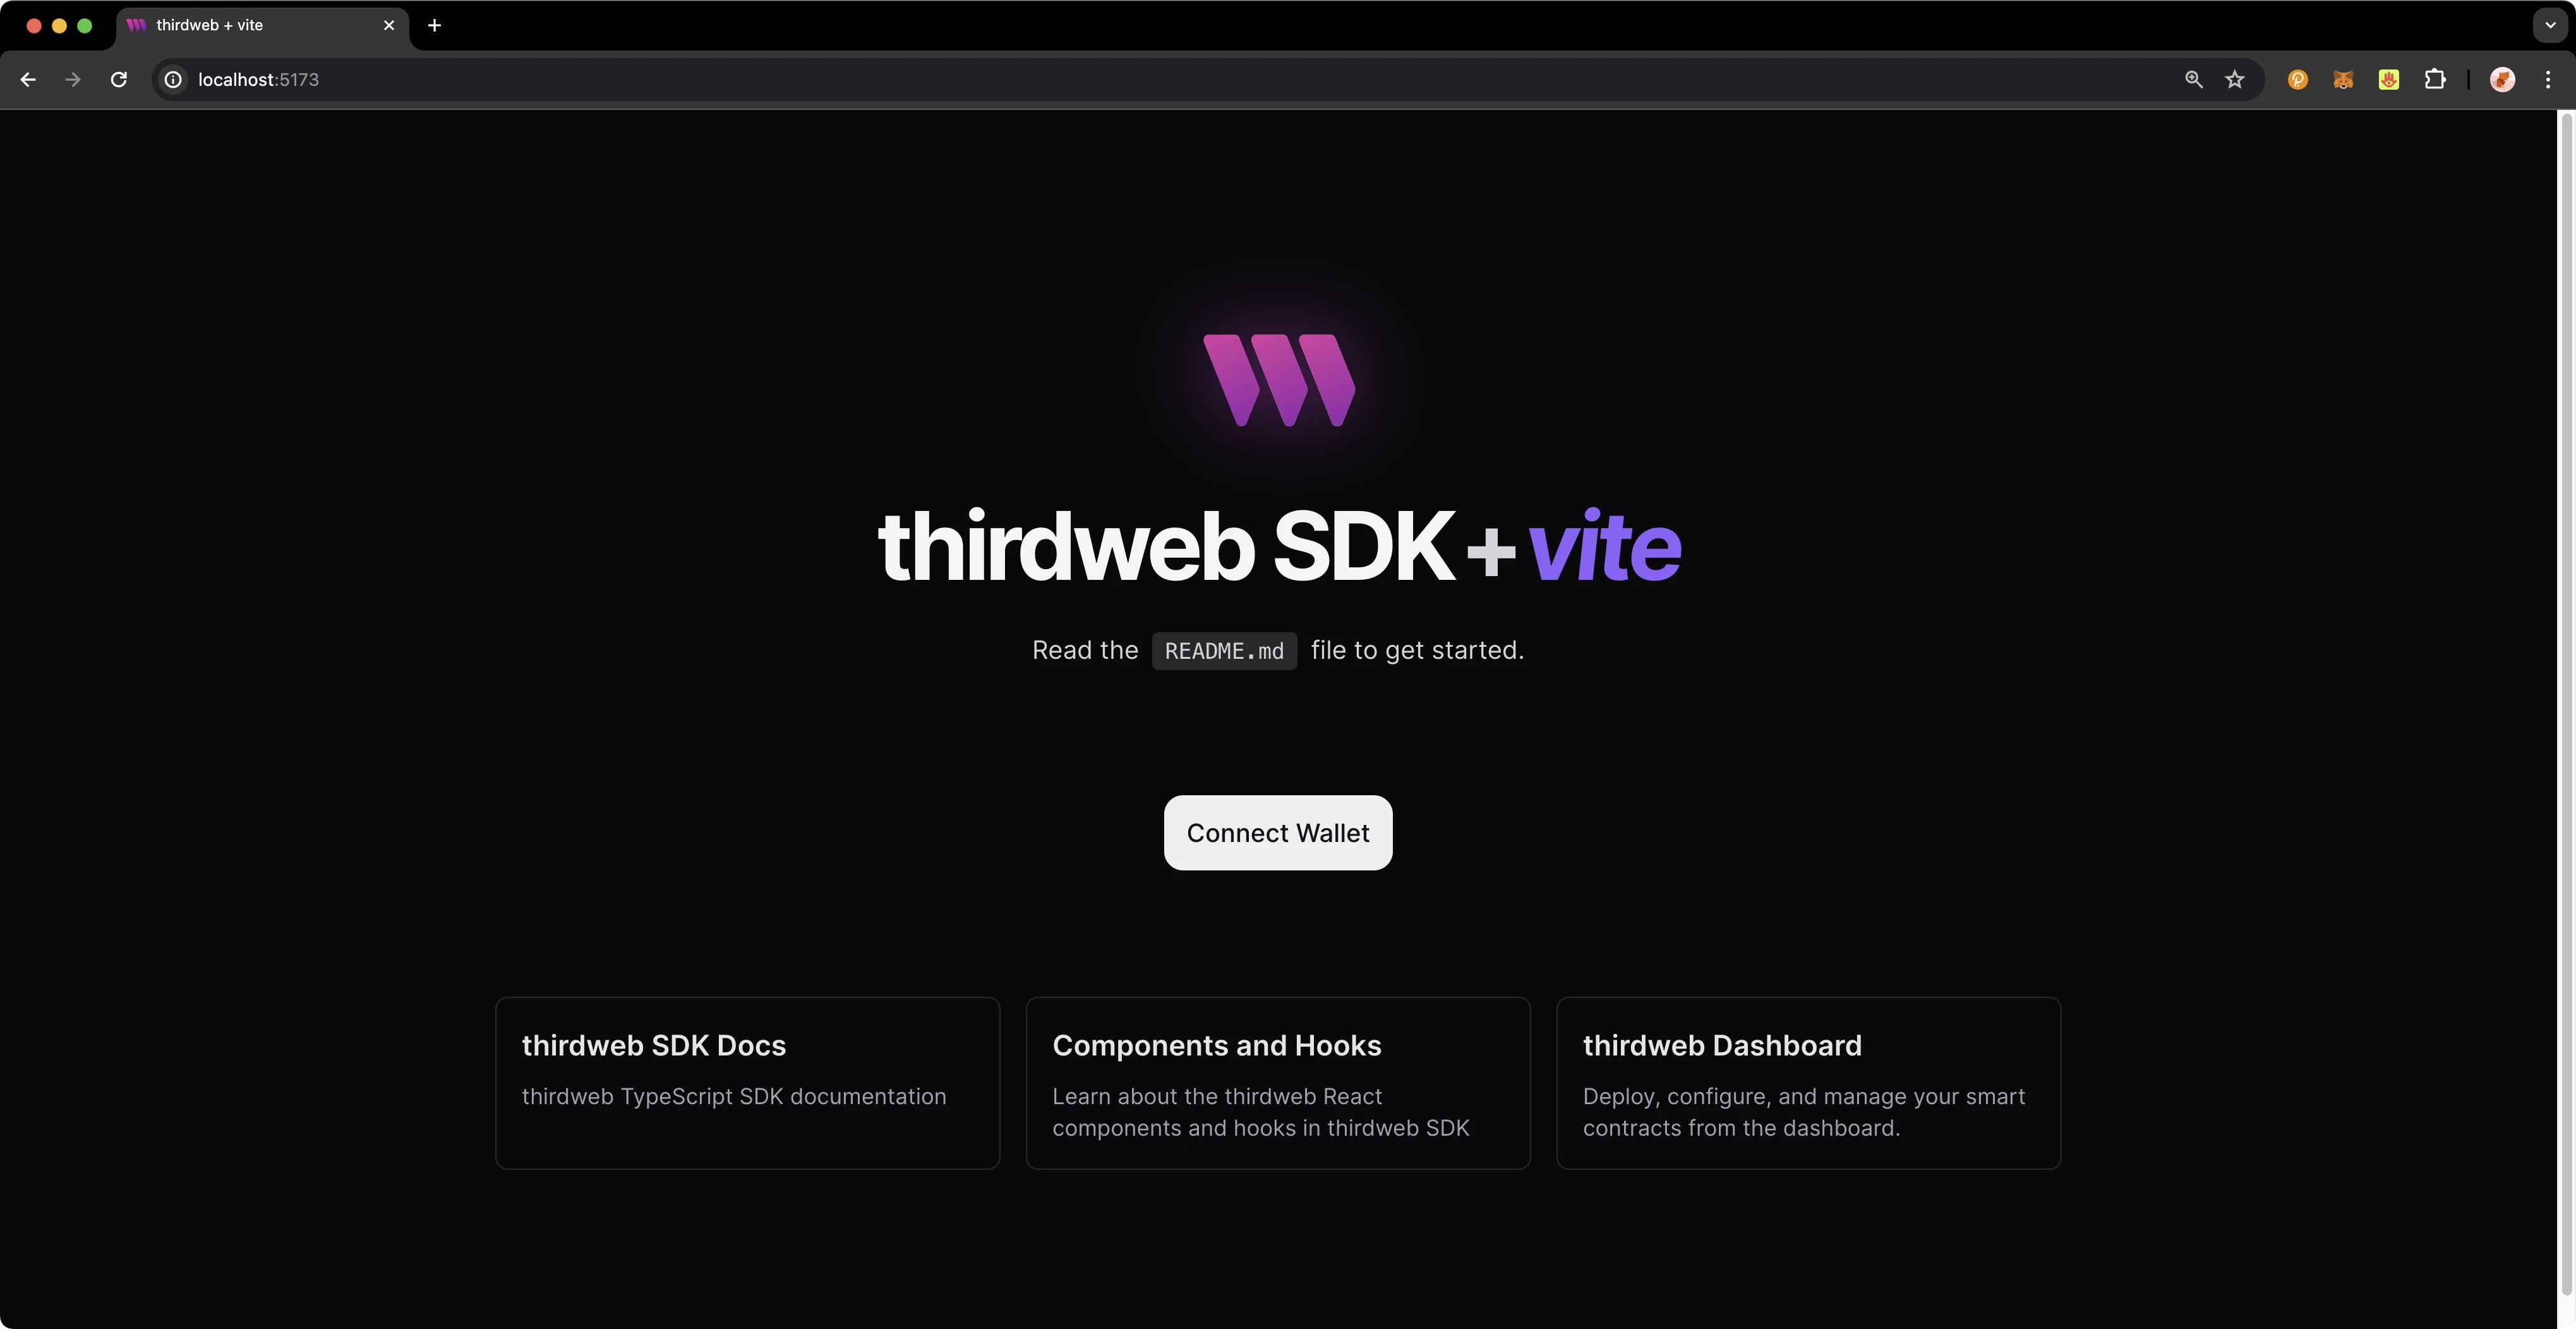This screenshot has height=1329, width=2576.
Task: Click the Connect Wallet button
Action: [x=1278, y=833]
